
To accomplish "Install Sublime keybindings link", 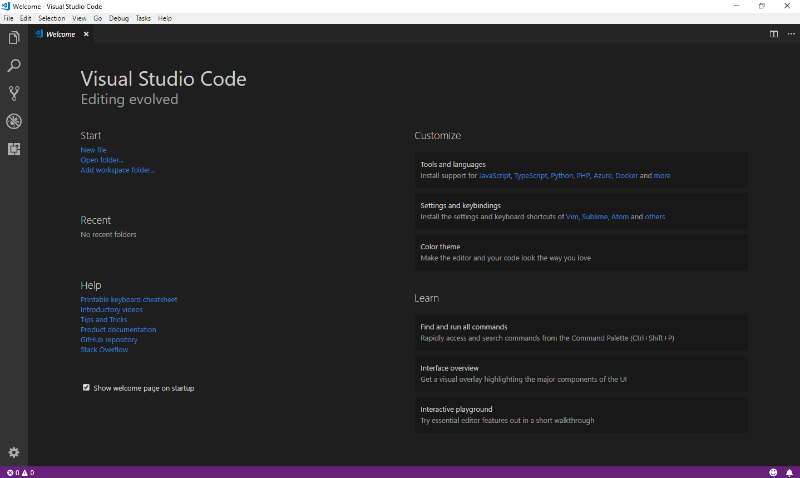I will 595,217.
